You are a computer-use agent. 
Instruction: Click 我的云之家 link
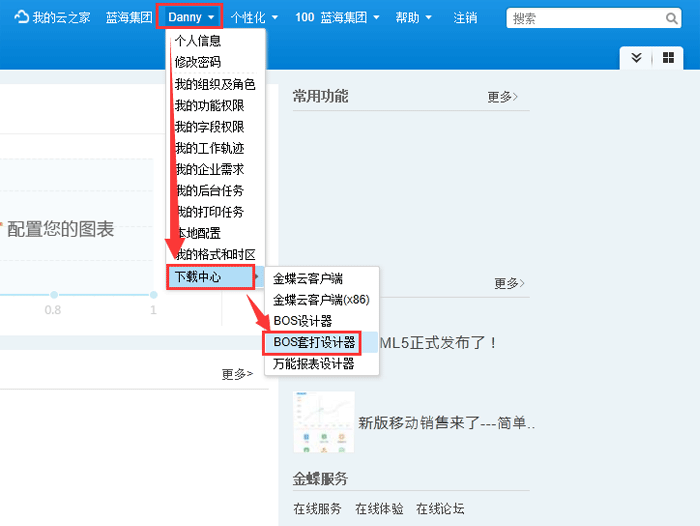pyautogui.click(x=61, y=17)
